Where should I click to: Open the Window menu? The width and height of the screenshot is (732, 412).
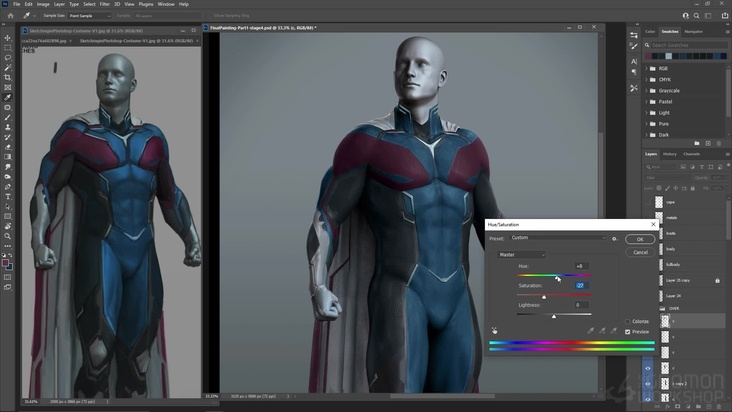(166, 4)
